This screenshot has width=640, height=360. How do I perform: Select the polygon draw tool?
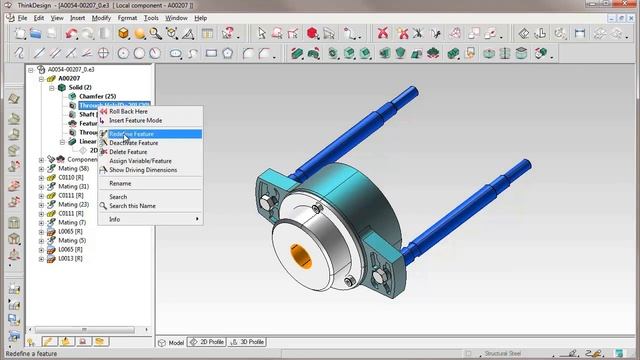(228, 53)
